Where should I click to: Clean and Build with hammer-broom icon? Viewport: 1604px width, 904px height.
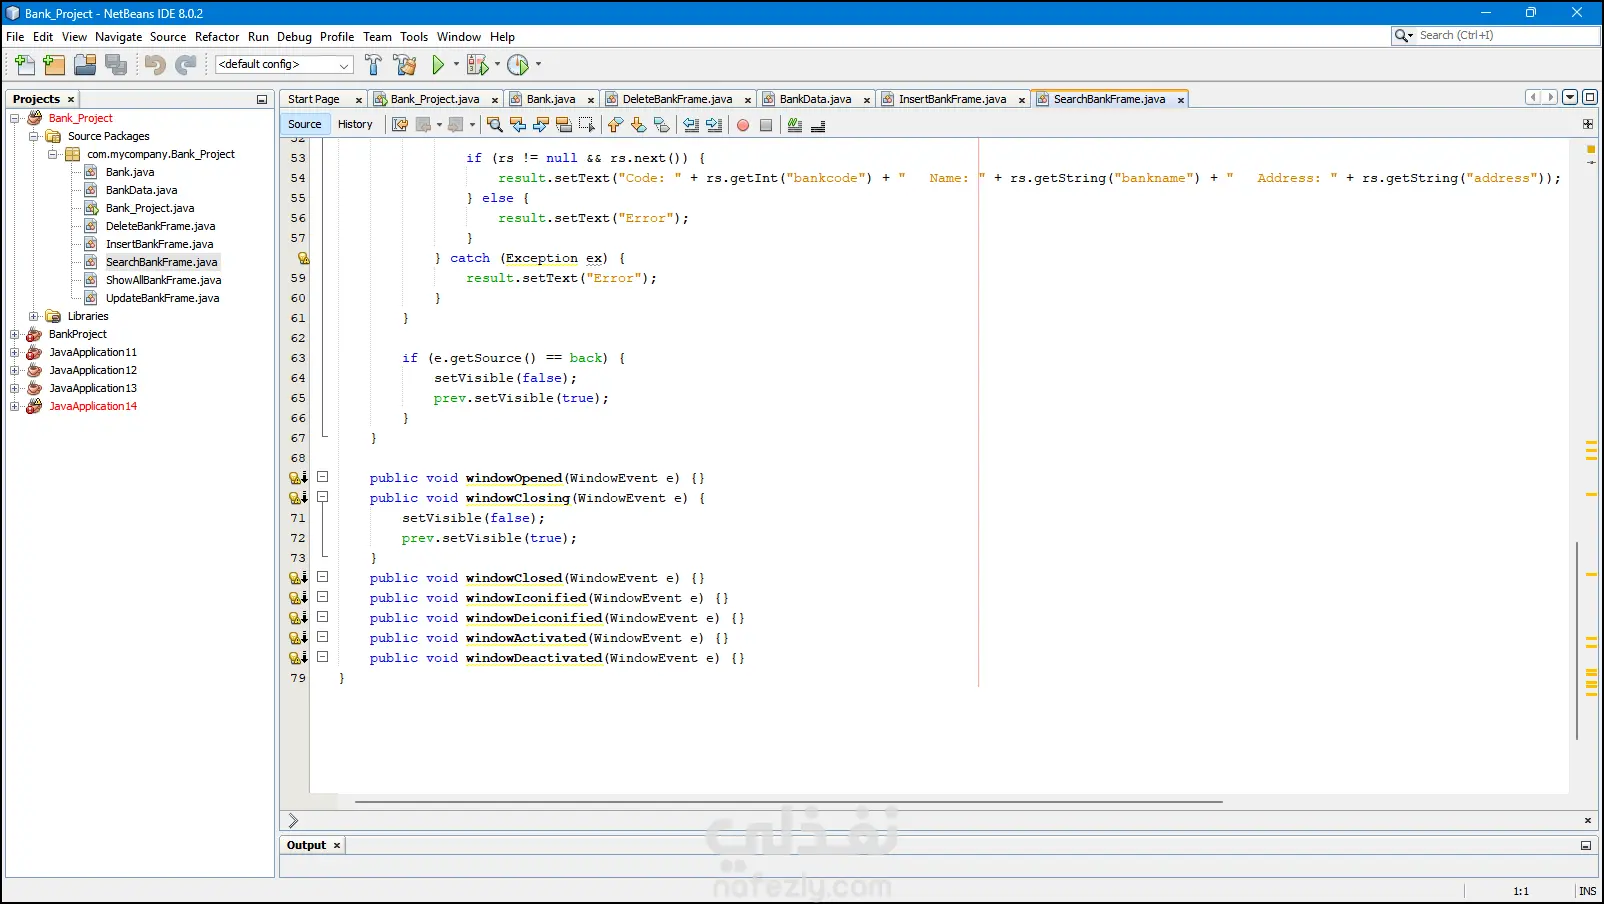click(405, 65)
